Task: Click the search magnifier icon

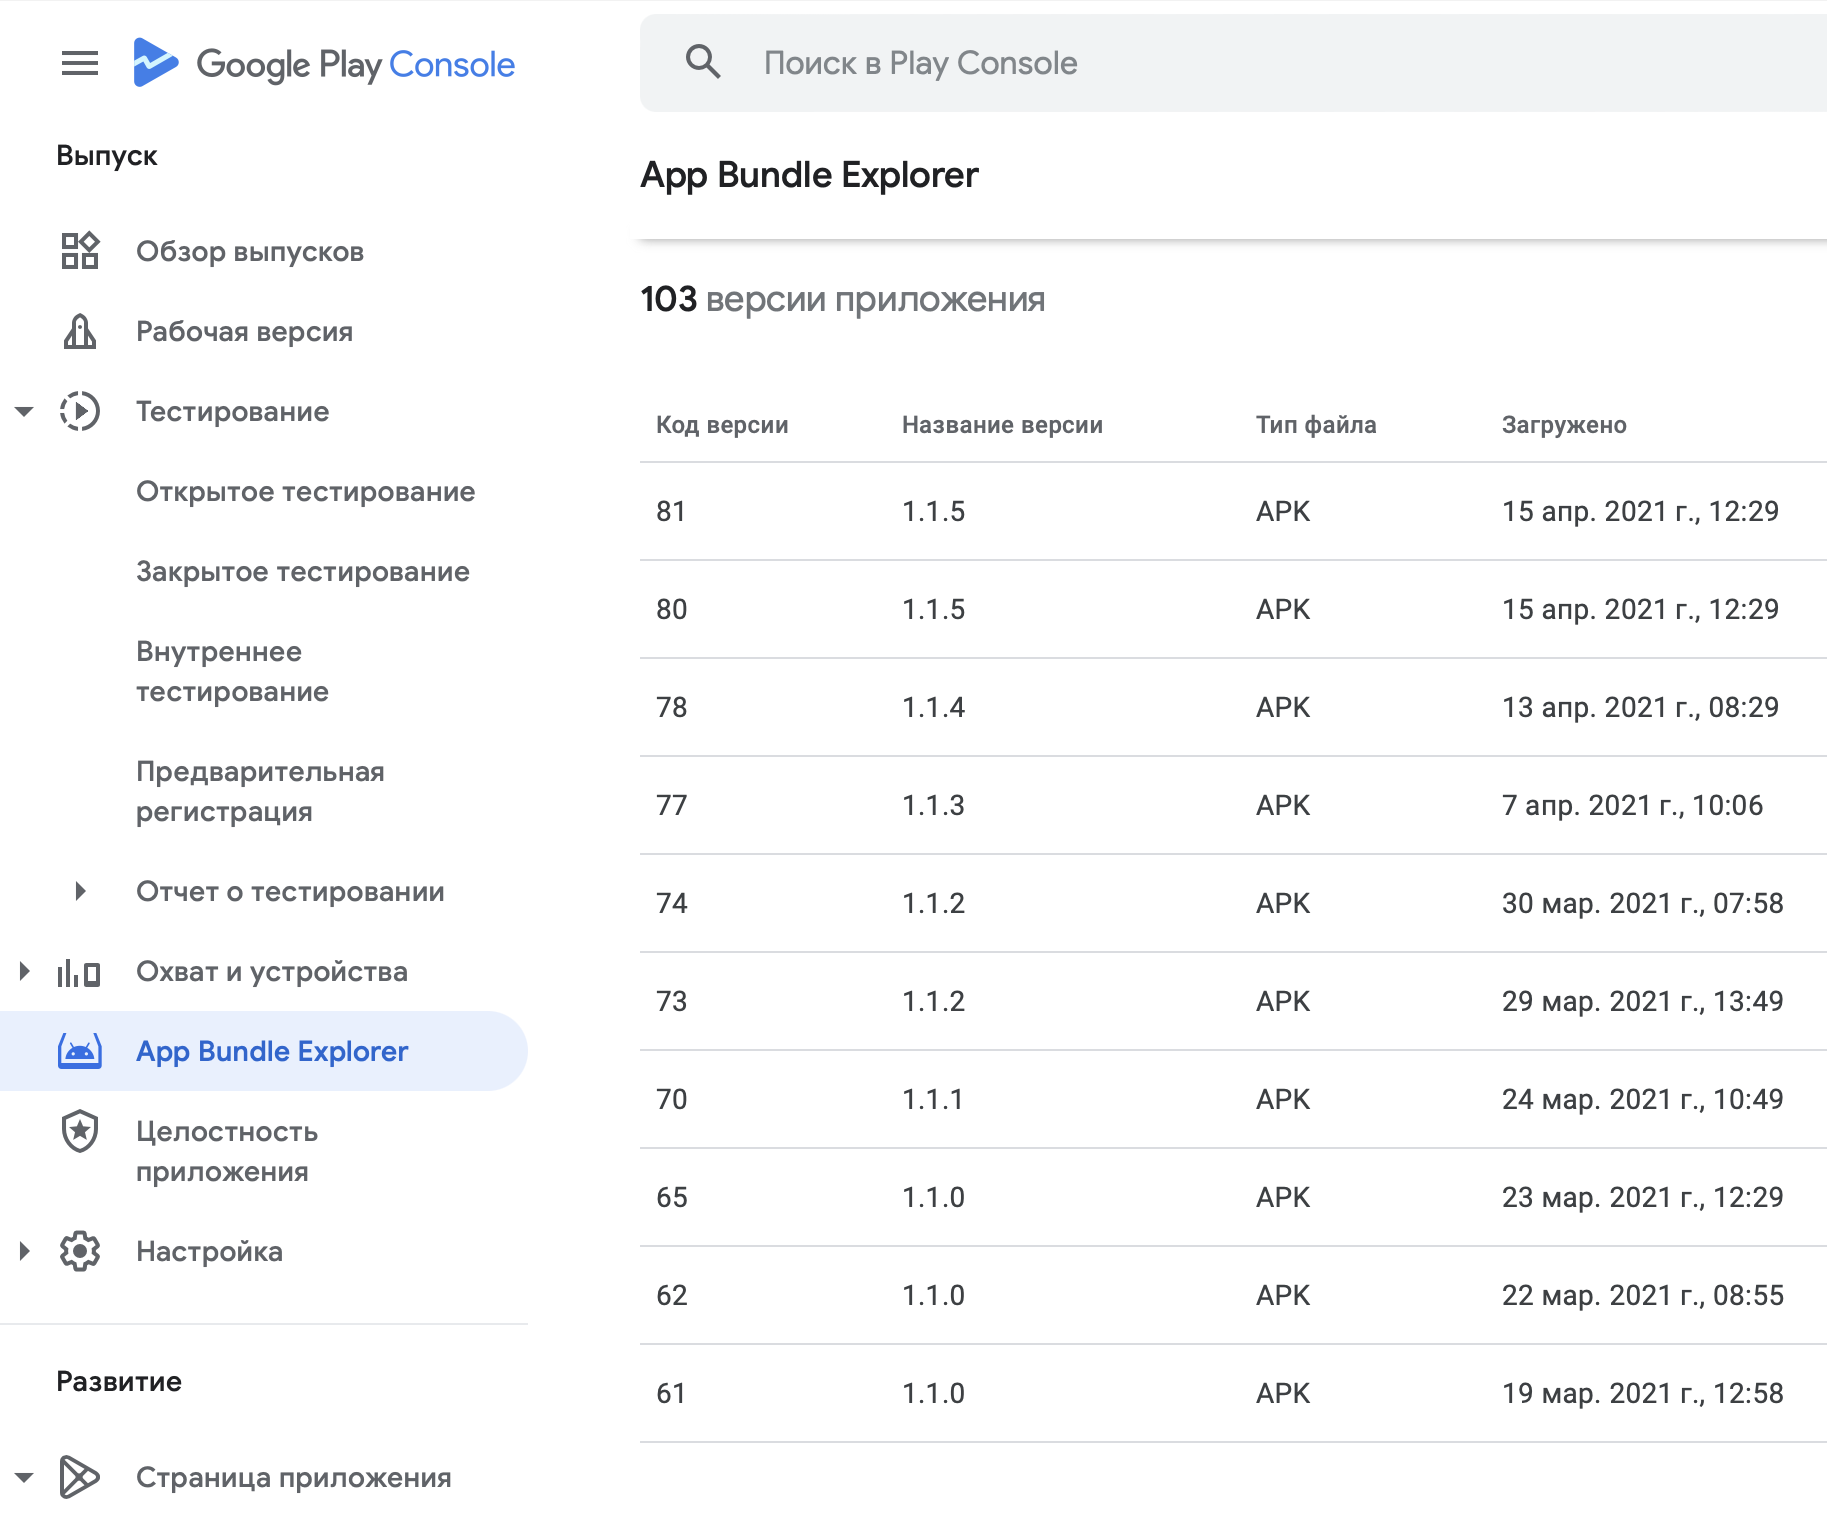Action: 703,62
